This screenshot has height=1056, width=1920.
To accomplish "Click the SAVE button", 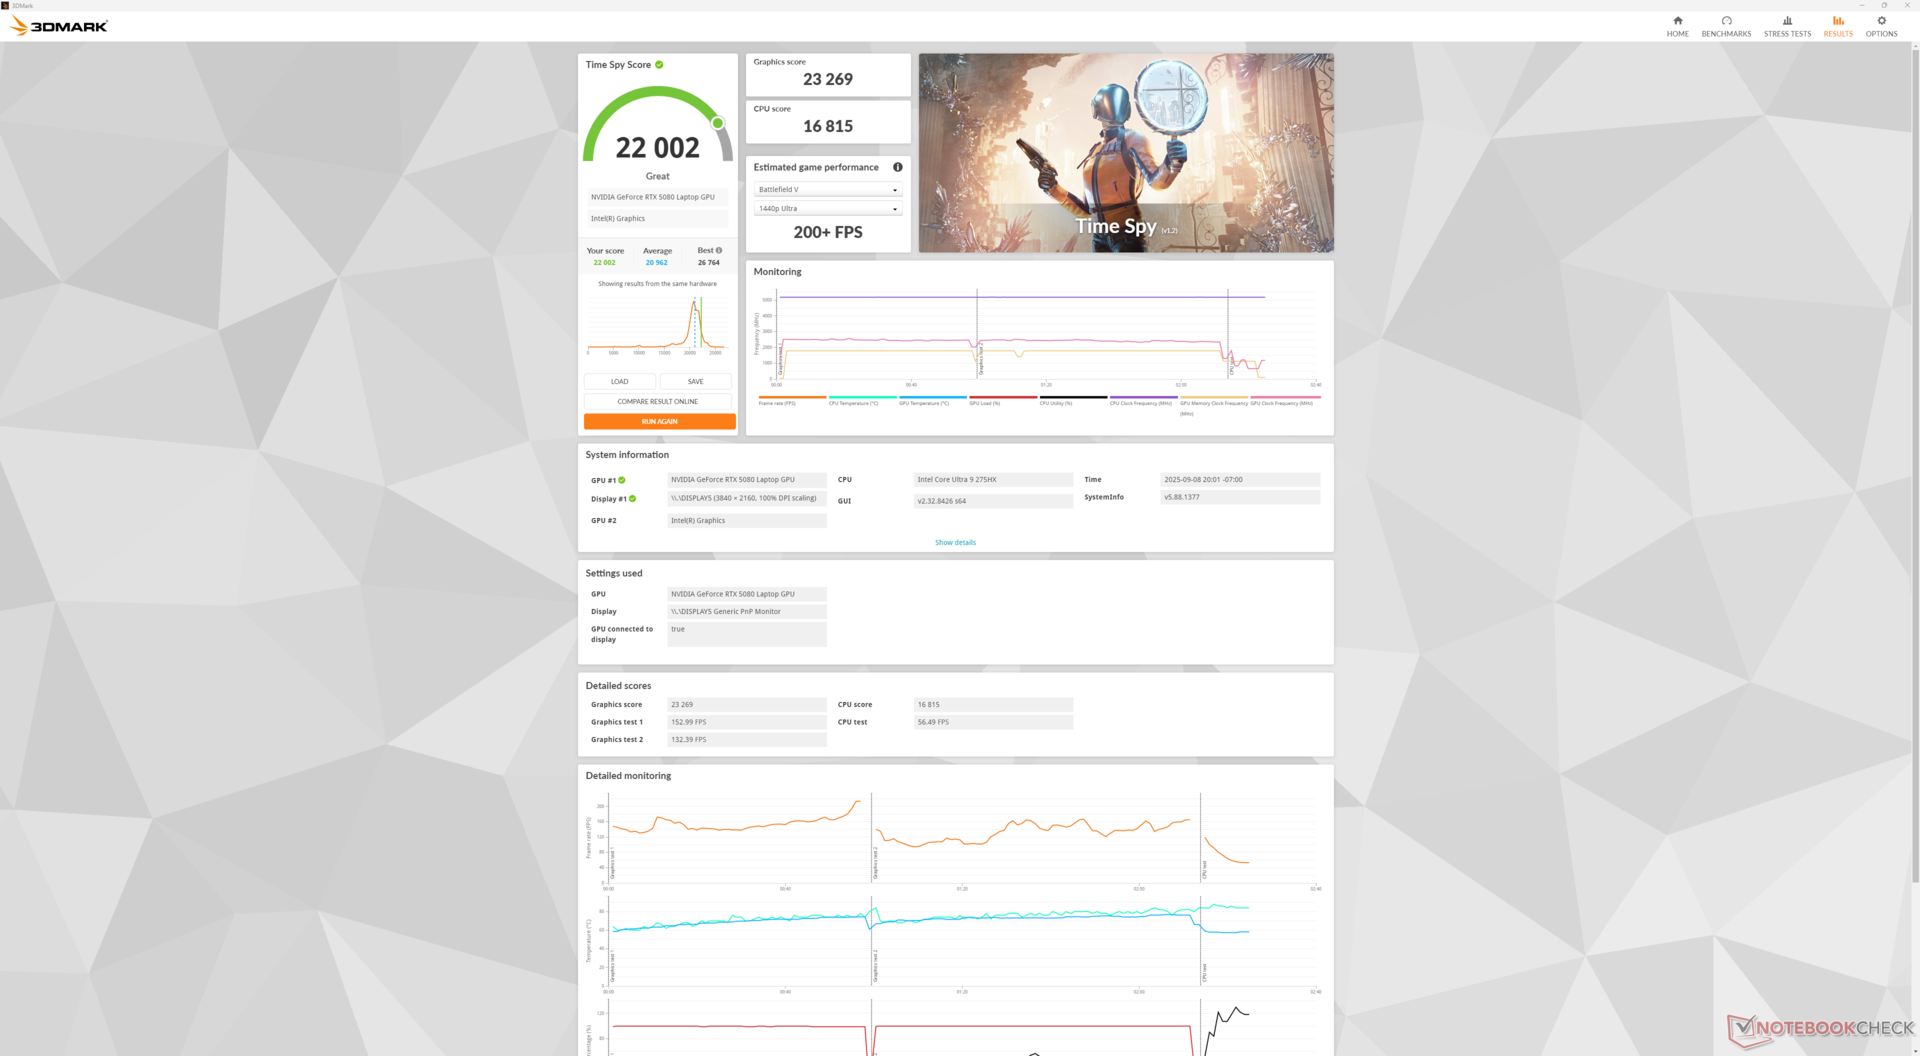I will (x=696, y=381).
